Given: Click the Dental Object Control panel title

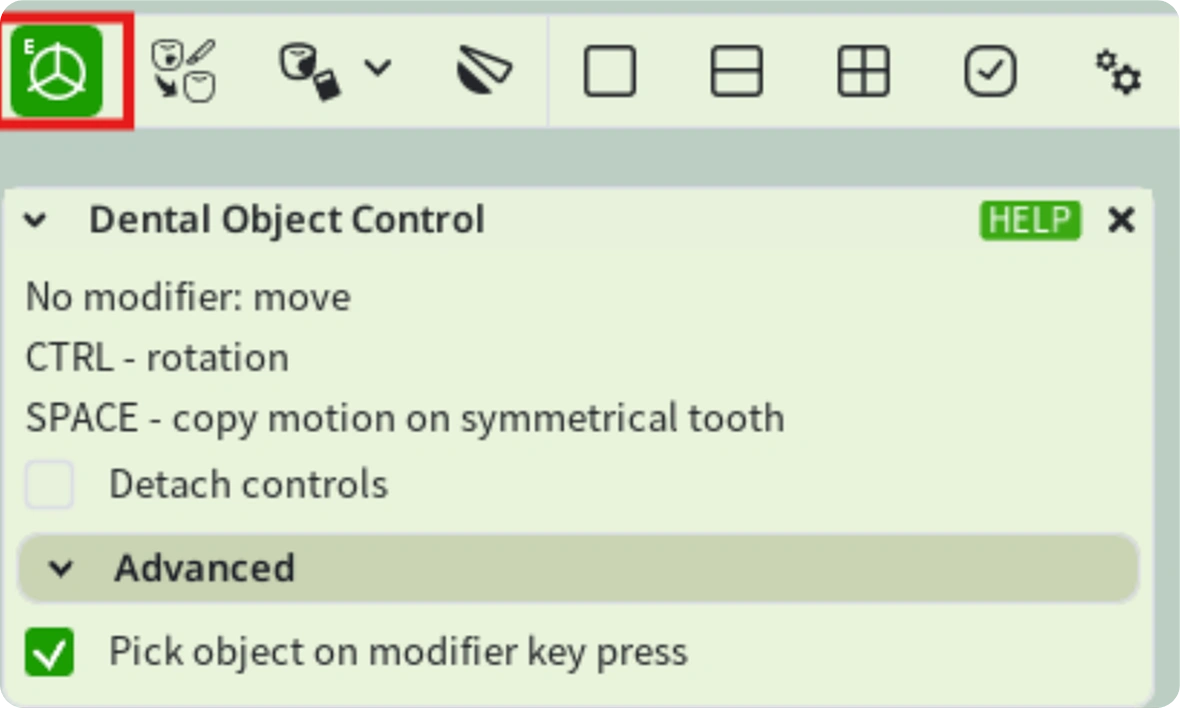Looking at the screenshot, I should pyautogui.click(x=287, y=220).
